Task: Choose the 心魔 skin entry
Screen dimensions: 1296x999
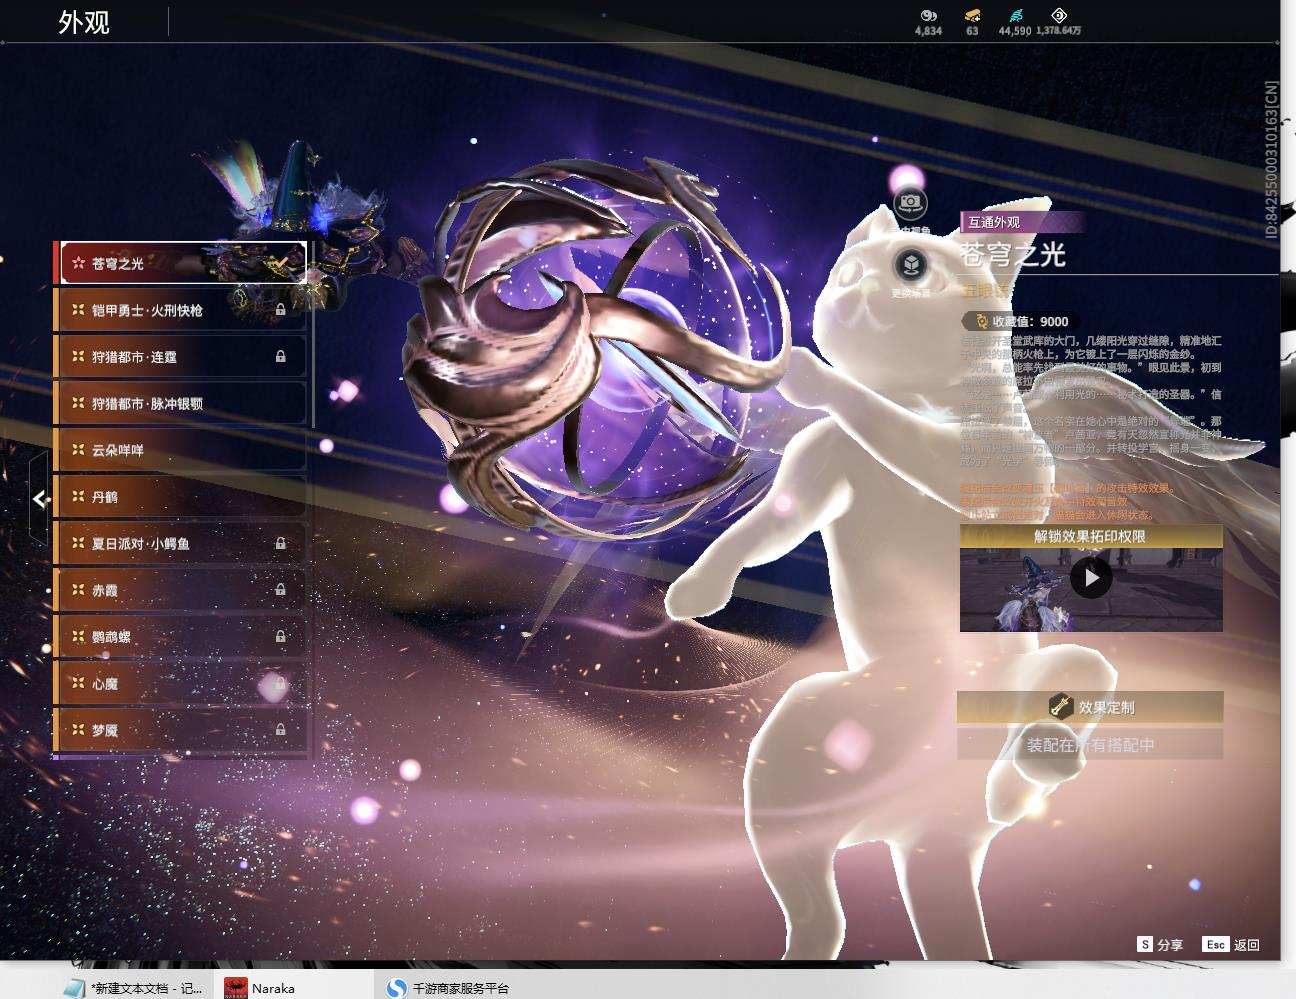Action: point(180,683)
